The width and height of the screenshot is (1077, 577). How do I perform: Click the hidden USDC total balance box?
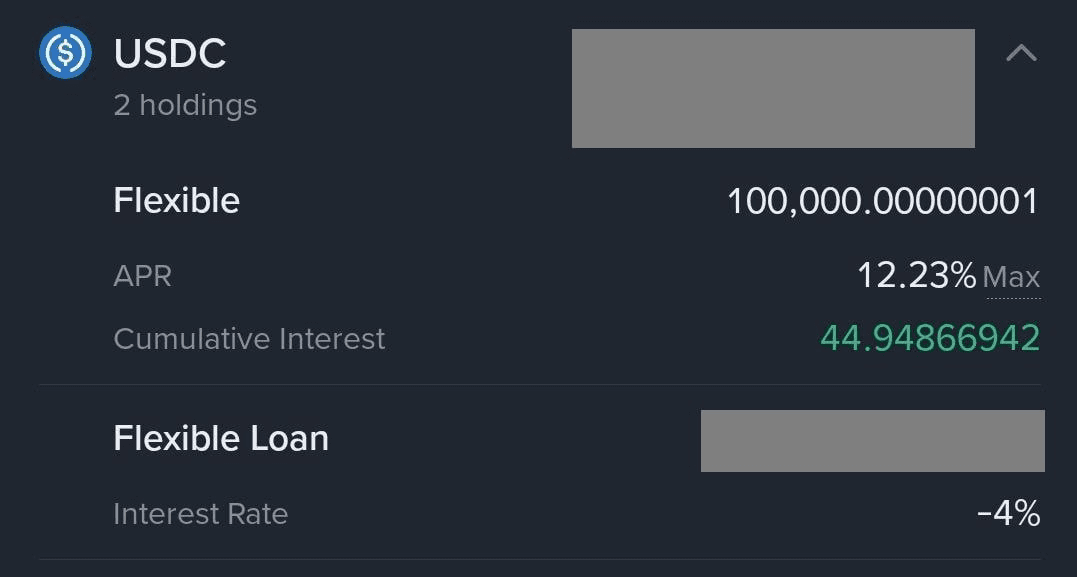[773, 88]
